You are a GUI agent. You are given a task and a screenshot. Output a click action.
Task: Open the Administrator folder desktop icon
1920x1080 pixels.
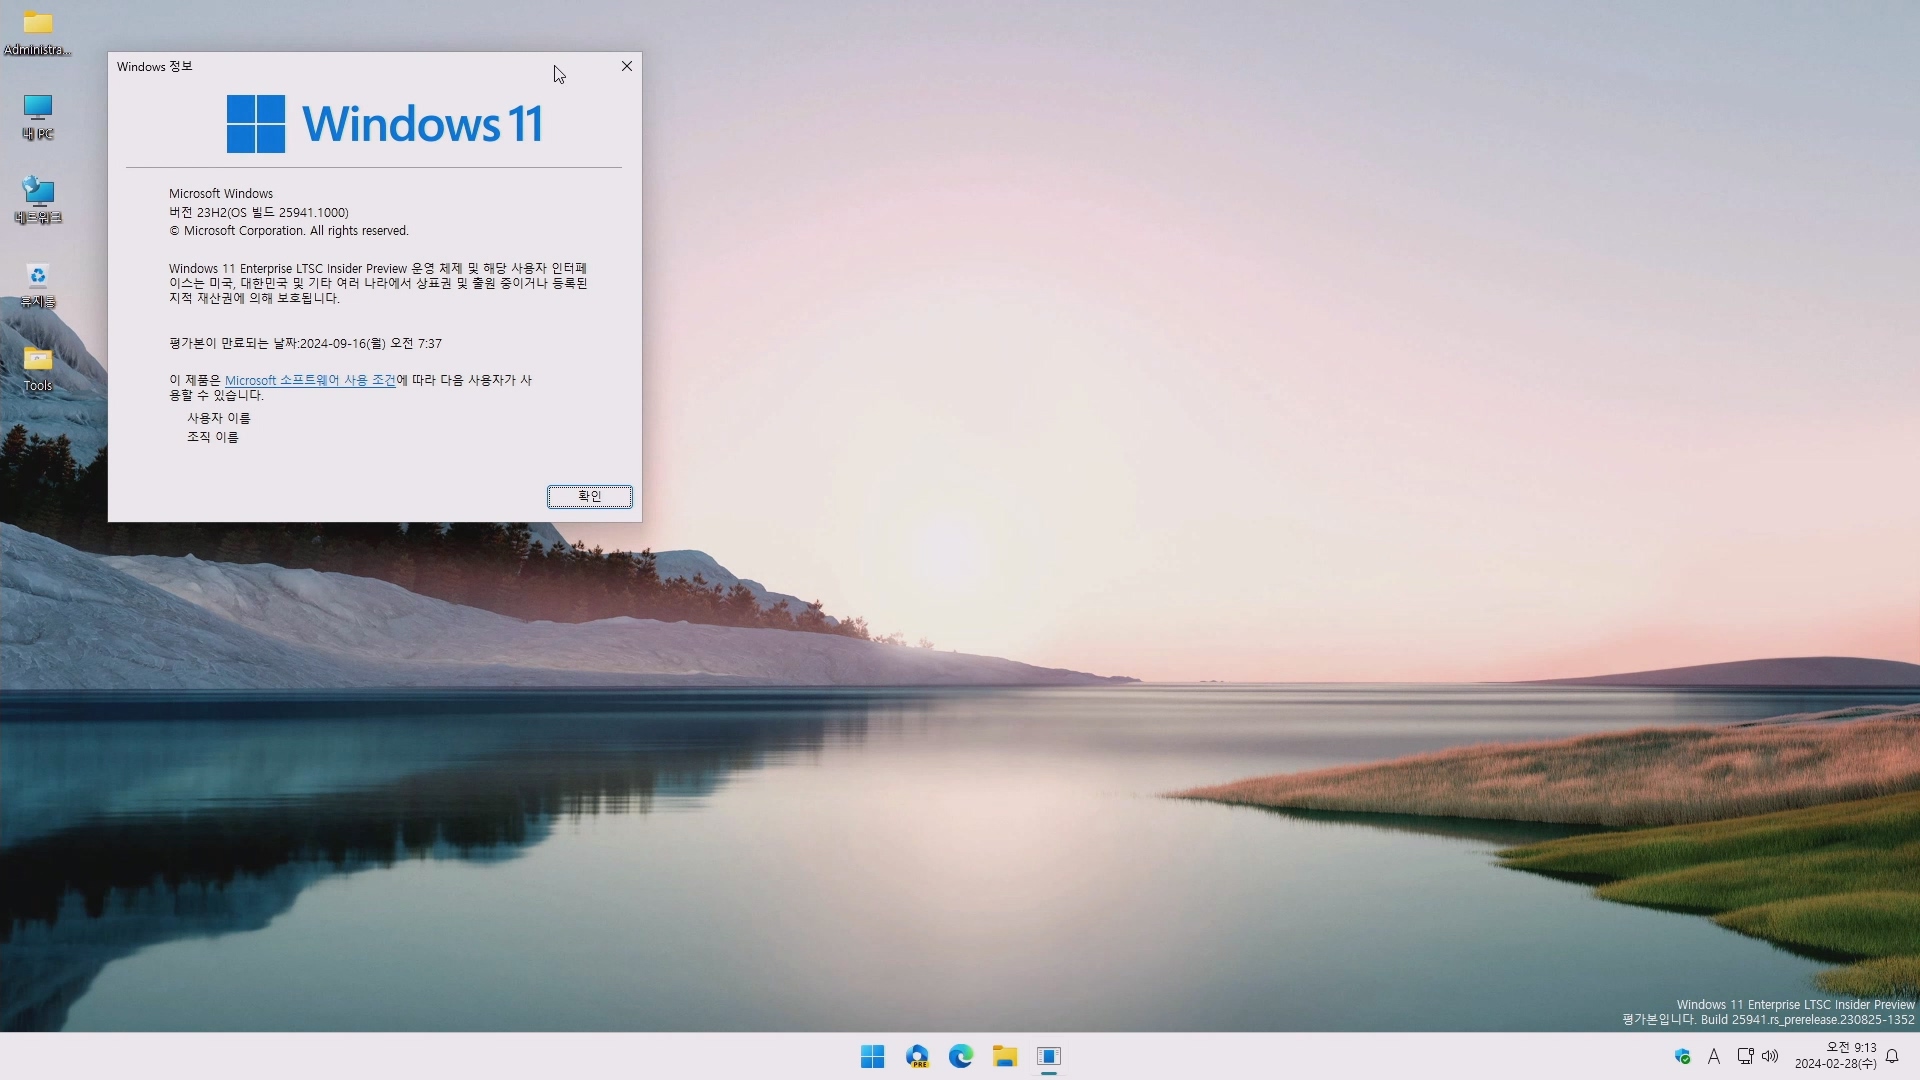[38, 32]
